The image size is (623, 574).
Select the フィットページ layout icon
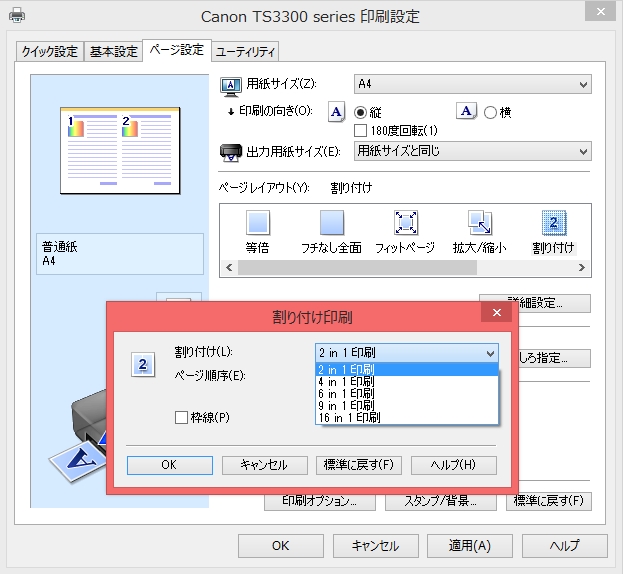(405, 222)
